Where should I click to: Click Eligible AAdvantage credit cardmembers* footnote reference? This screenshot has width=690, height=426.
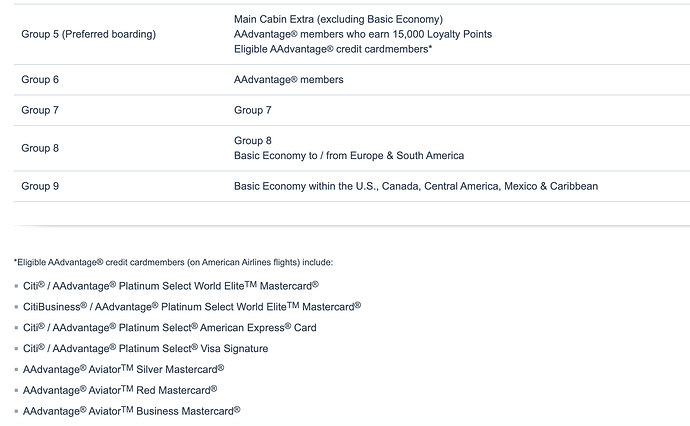point(333,49)
